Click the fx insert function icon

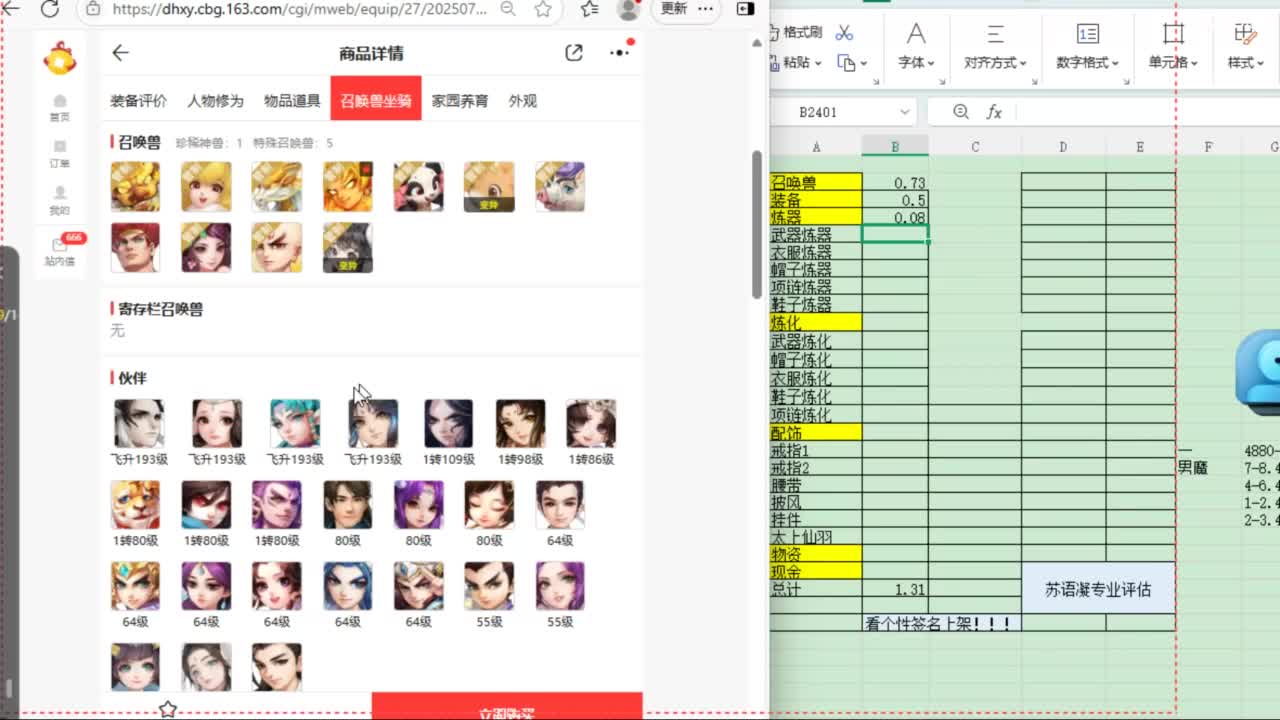pyautogui.click(x=994, y=112)
